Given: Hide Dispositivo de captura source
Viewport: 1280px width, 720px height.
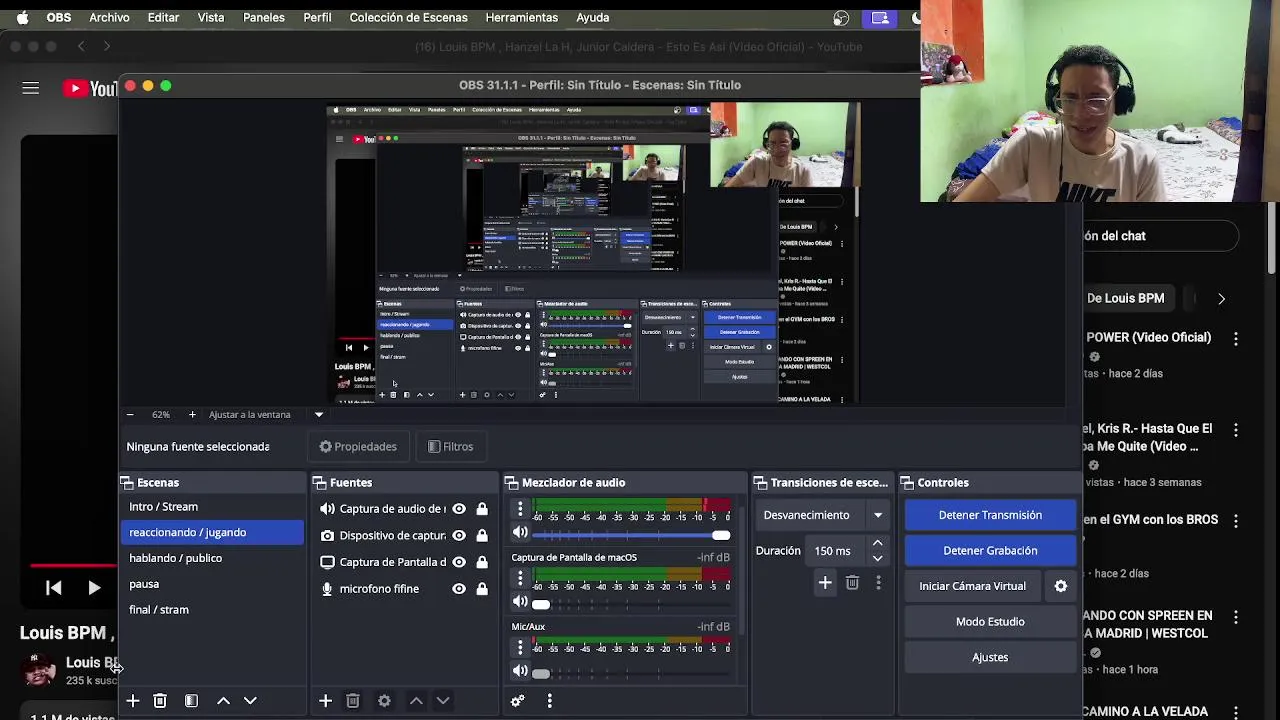Looking at the screenshot, I should 459,536.
